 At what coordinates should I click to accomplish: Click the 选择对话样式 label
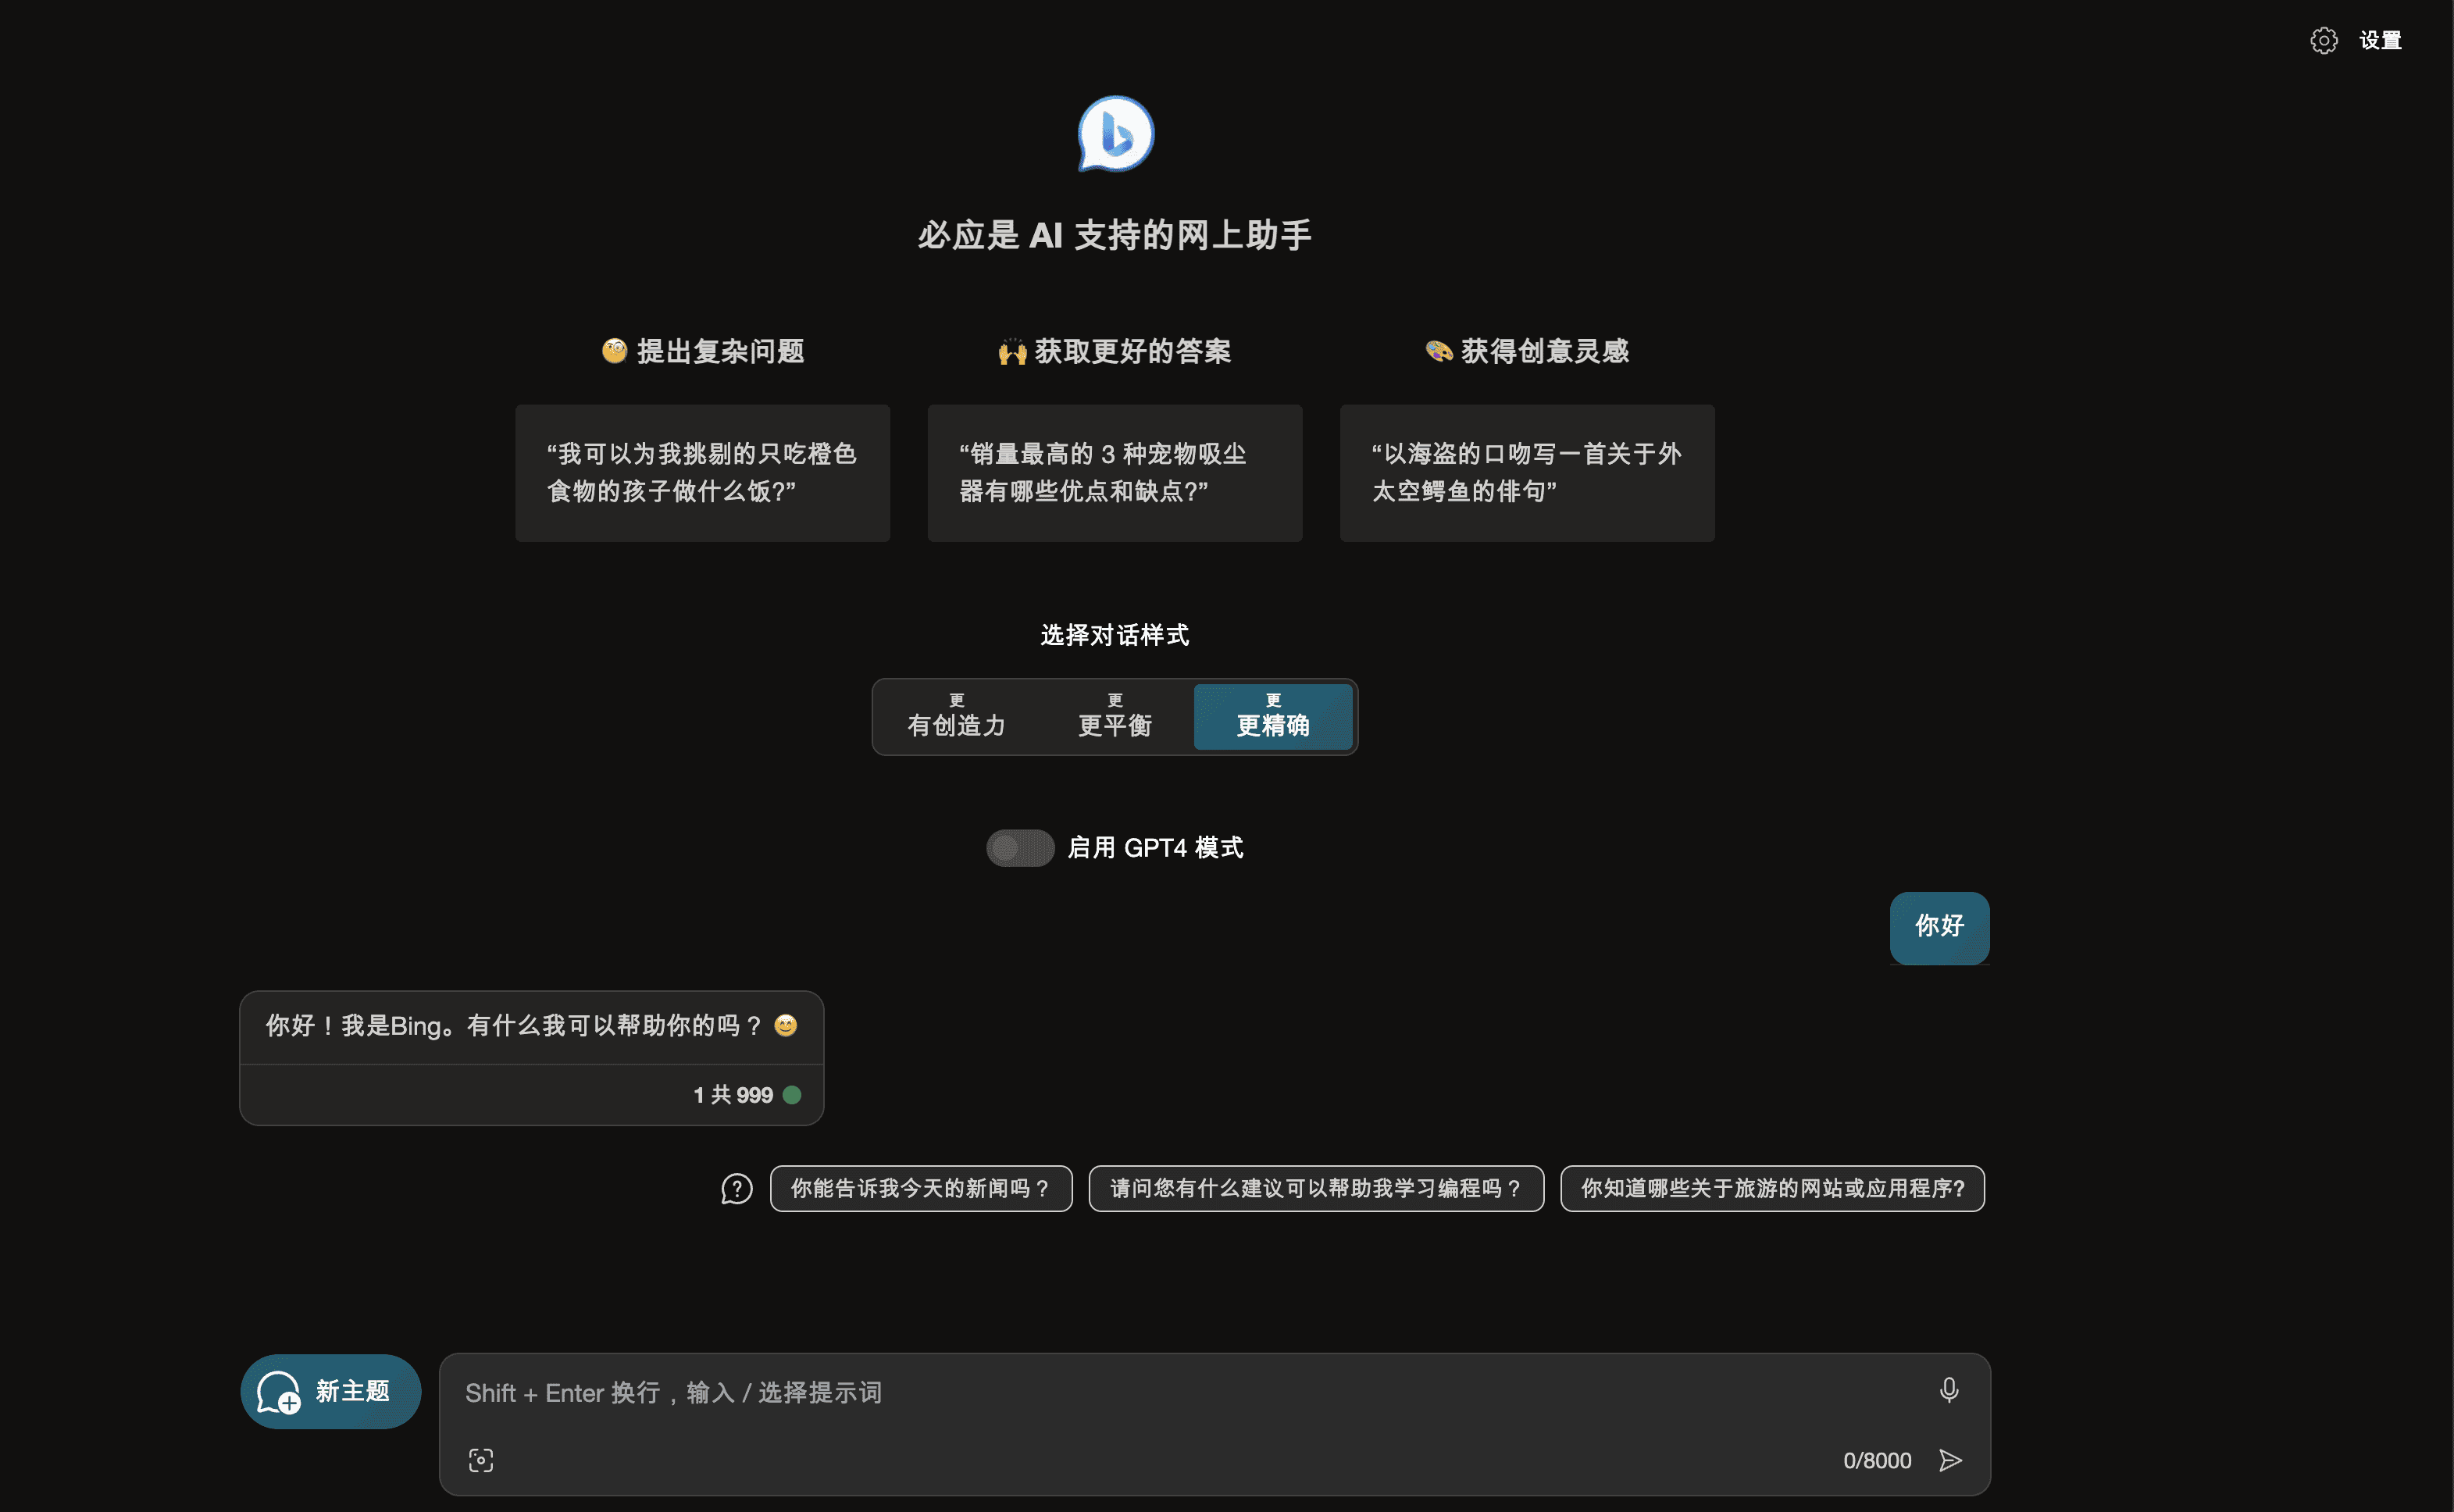(x=1114, y=635)
